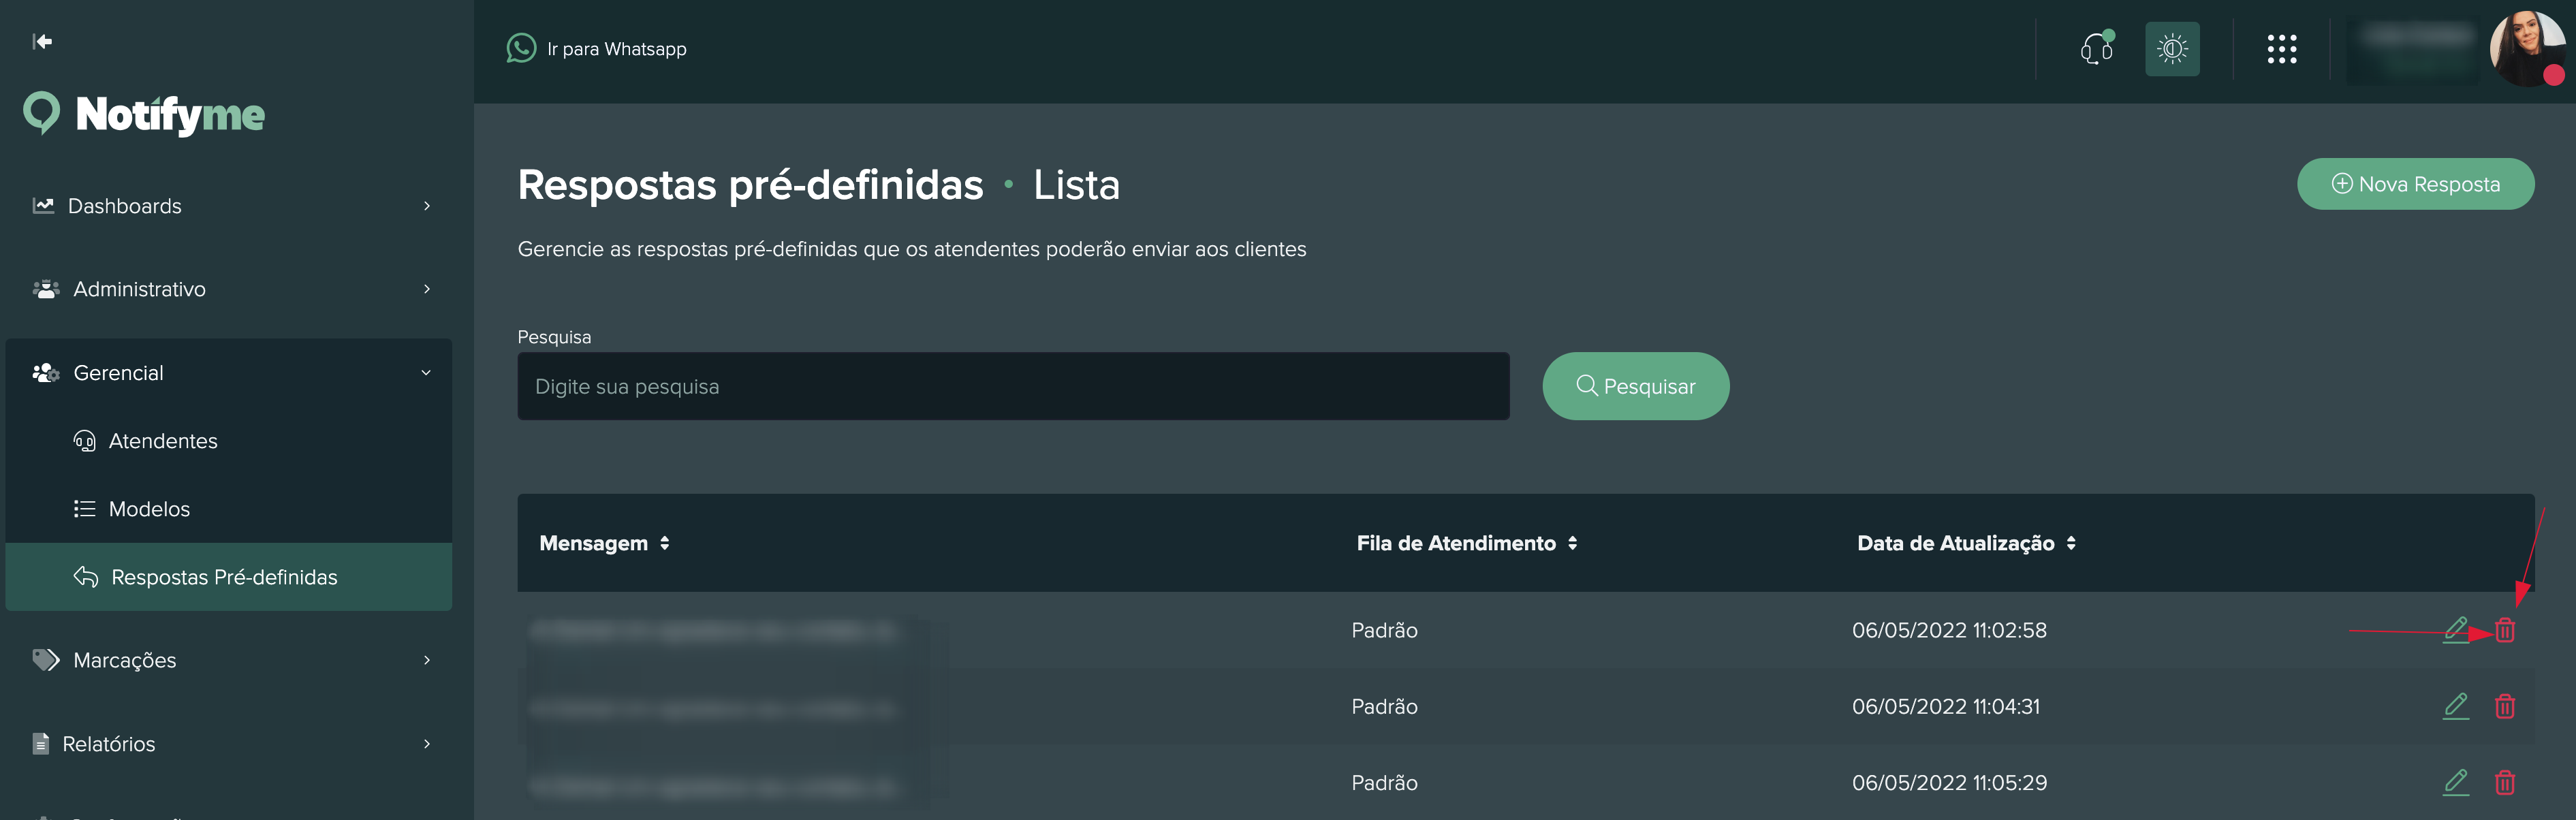Select the Modelos list icon

click(x=84, y=508)
